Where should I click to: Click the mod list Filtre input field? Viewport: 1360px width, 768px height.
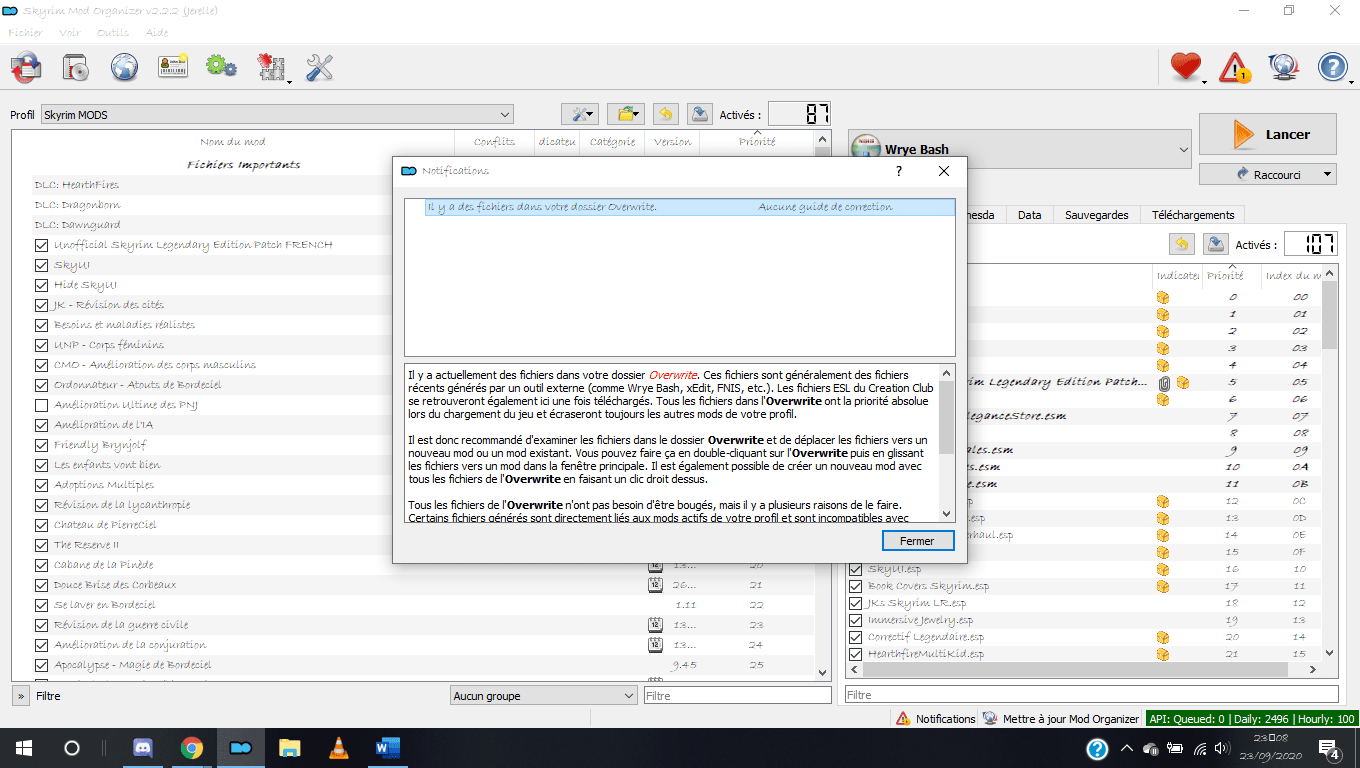737,695
